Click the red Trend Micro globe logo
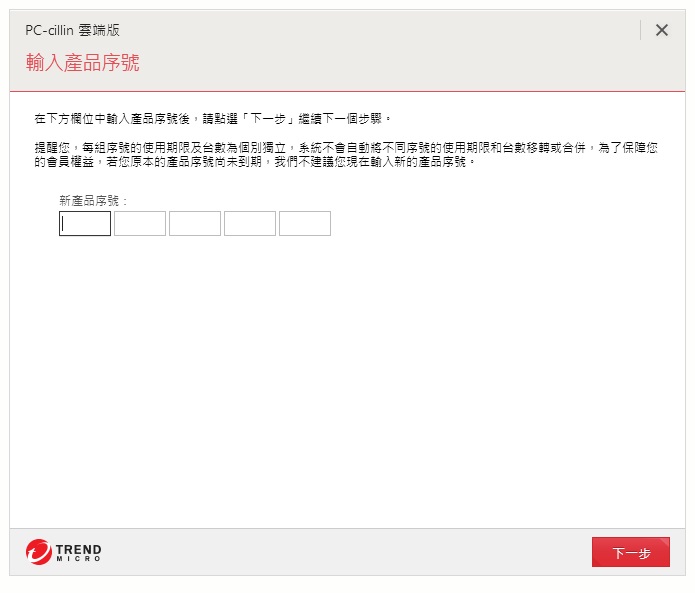The height and width of the screenshot is (593, 695). click(x=38, y=552)
